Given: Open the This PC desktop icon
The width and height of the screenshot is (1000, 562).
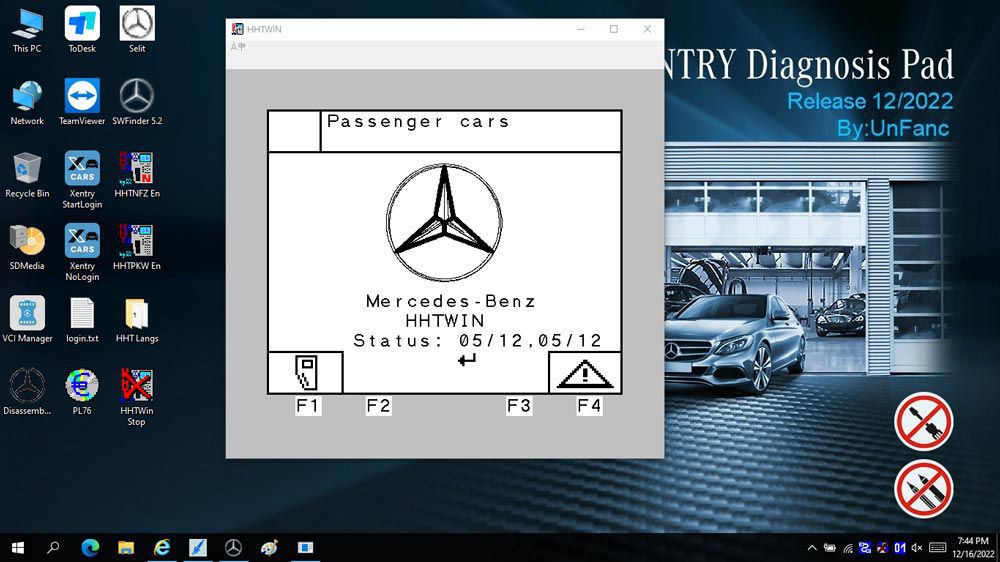Looking at the screenshot, I should click(27, 29).
